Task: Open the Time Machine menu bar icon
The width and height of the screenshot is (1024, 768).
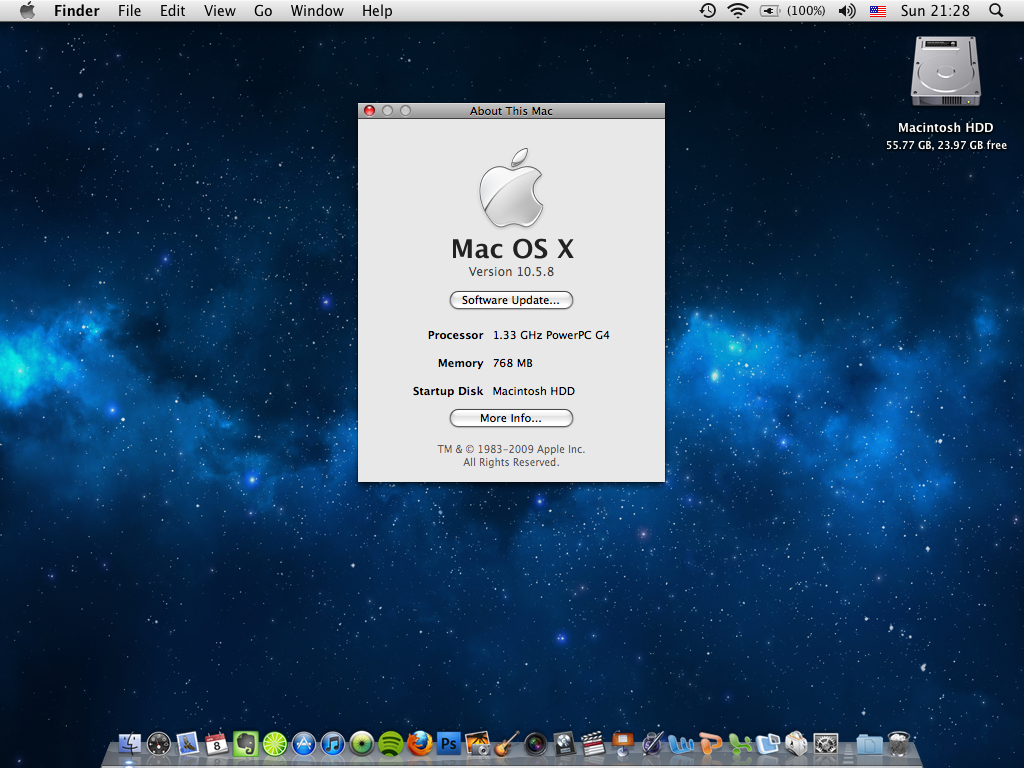Action: point(708,10)
